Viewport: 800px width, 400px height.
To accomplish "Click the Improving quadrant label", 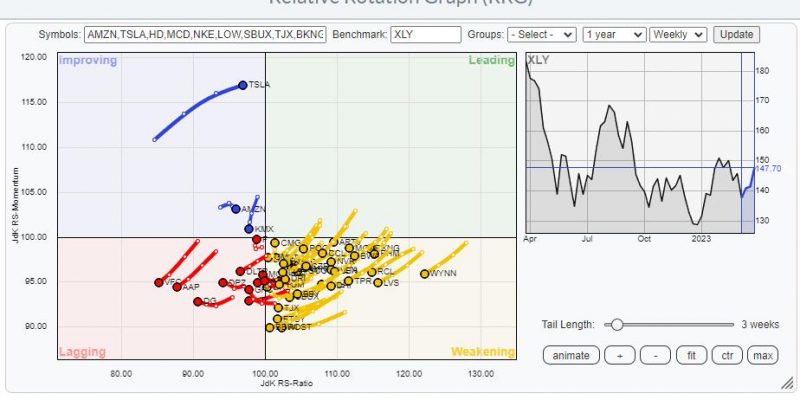I will (88, 60).
